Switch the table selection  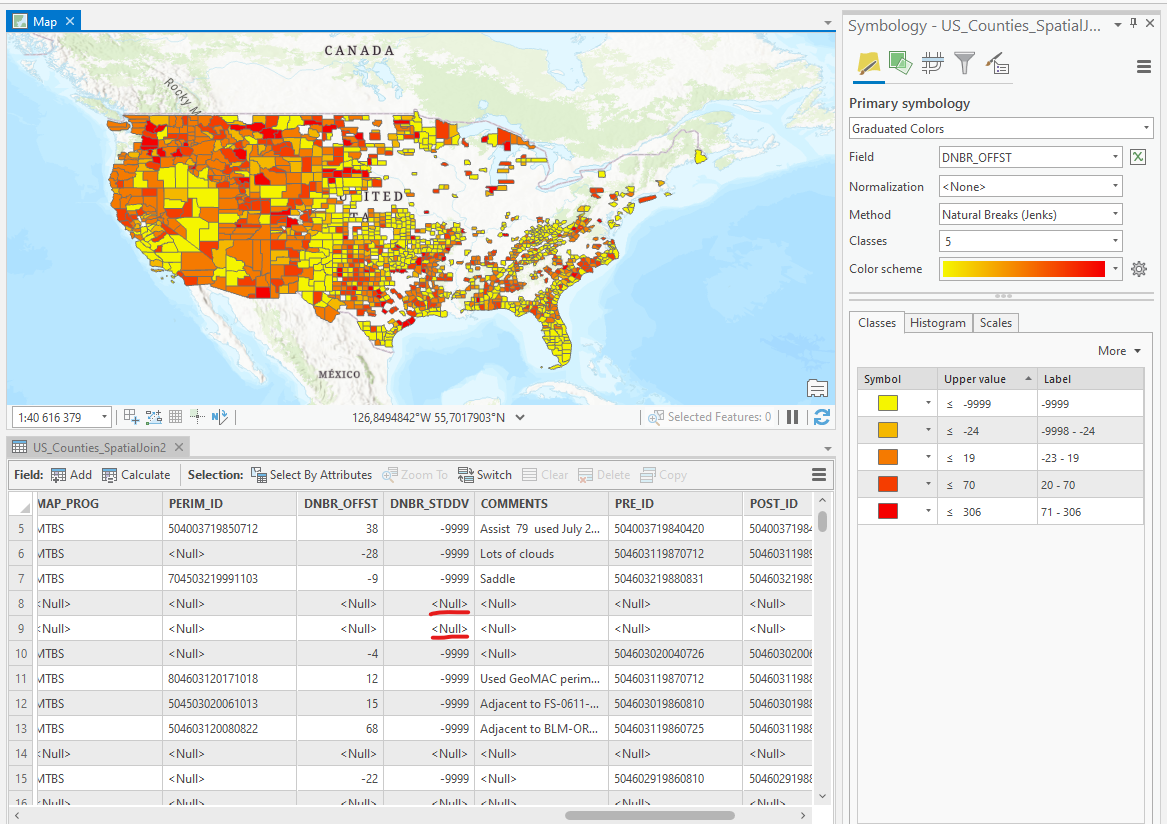click(485, 475)
